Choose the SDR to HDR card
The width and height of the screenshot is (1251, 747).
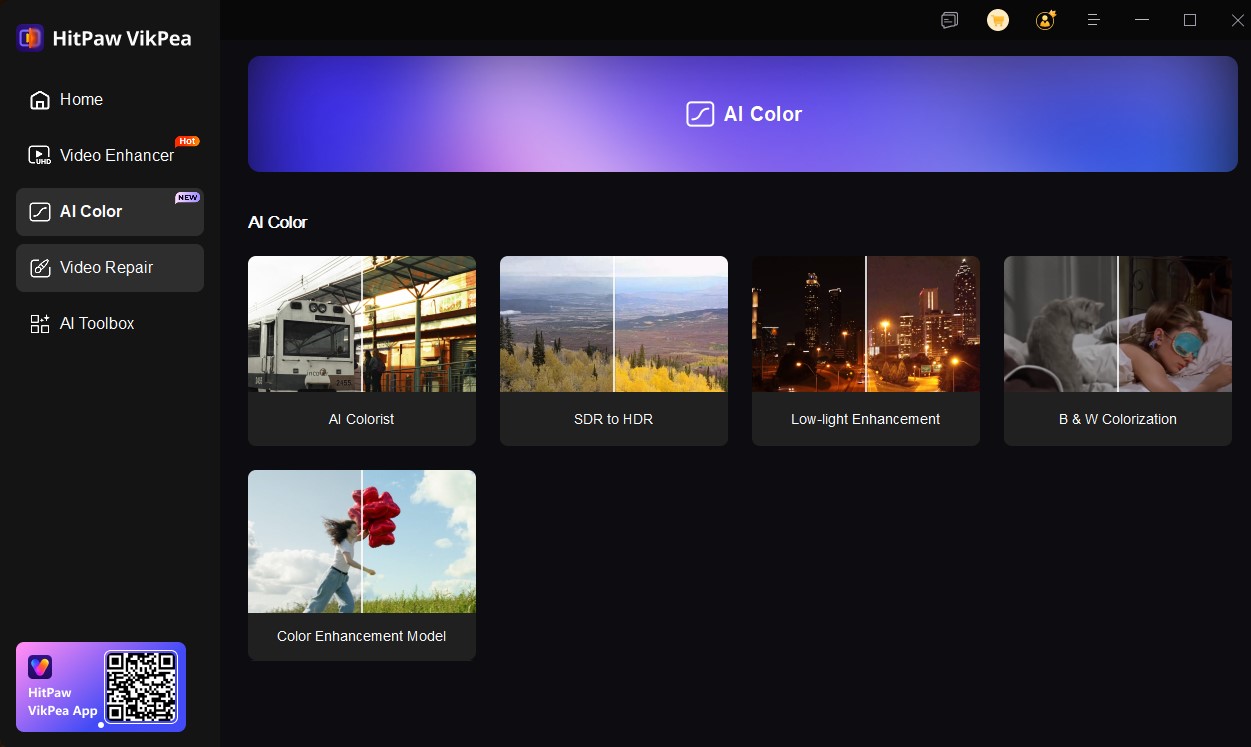(x=613, y=350)
